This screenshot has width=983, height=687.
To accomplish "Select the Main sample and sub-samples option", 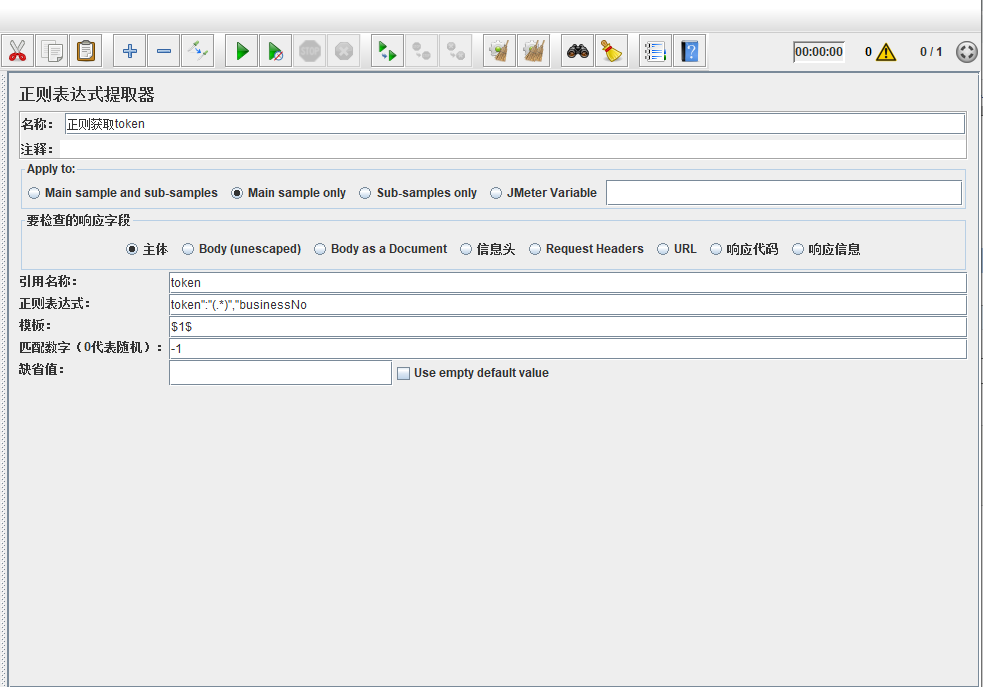I will click(35, 193).
